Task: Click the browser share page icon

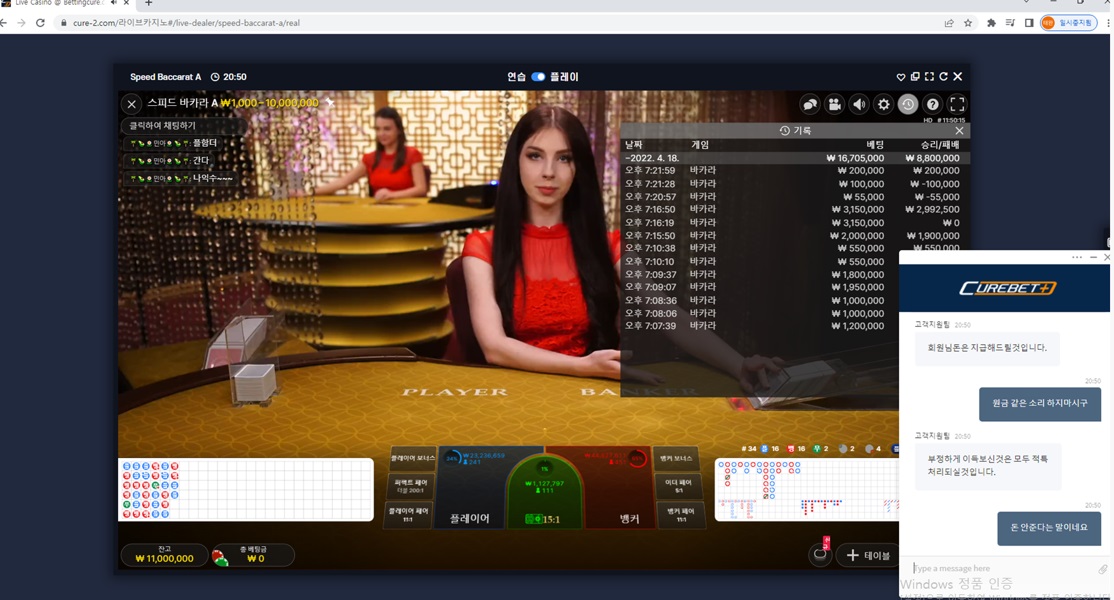Action: (948, 23)
